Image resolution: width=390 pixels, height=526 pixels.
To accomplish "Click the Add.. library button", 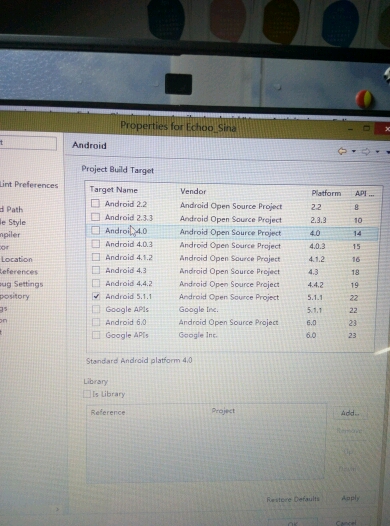I will (350, 413).
